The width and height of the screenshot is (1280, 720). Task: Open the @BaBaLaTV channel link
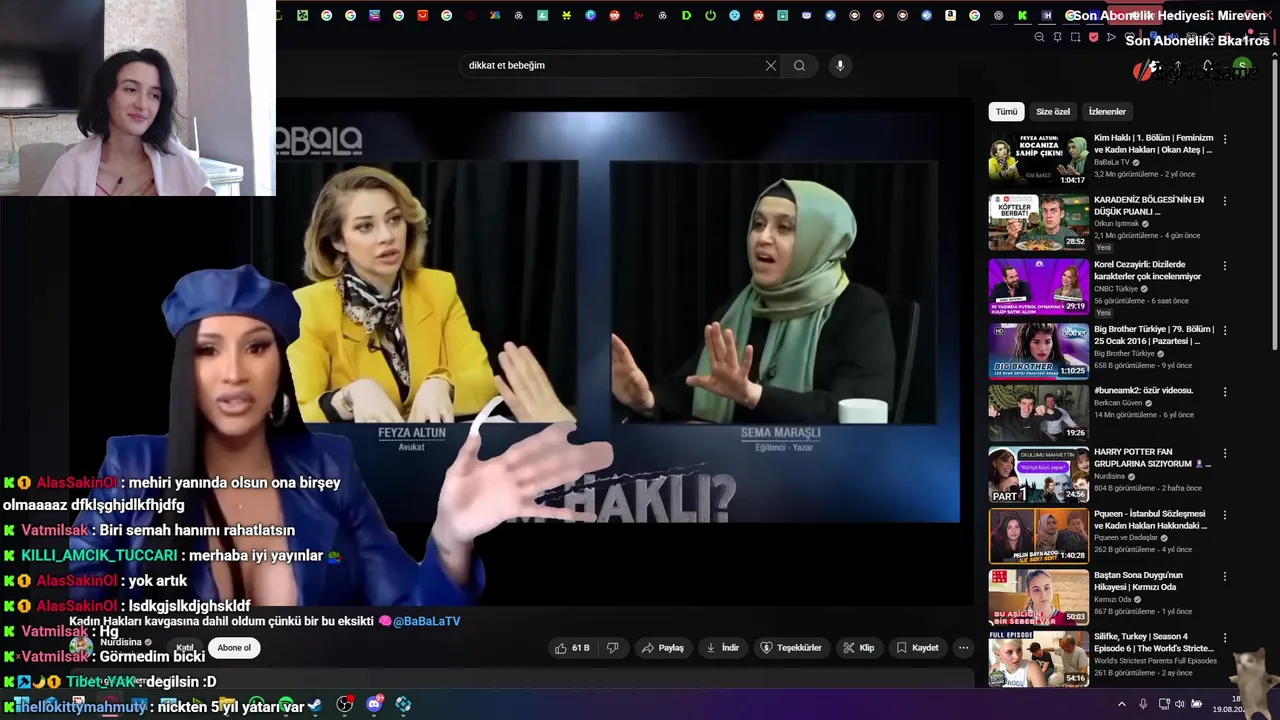click(x=427, y=621)
